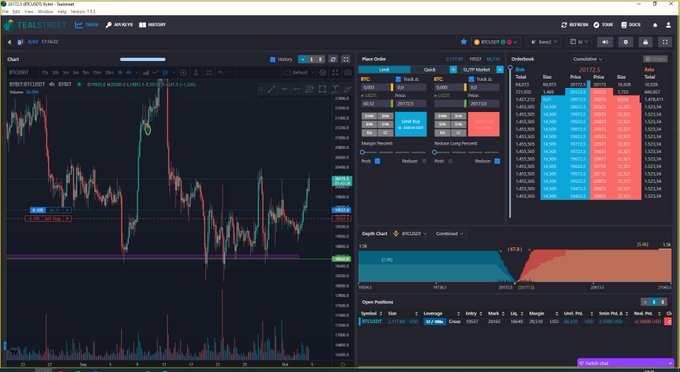Toggle the History checkbox on the chart

(x=273, y=59)
